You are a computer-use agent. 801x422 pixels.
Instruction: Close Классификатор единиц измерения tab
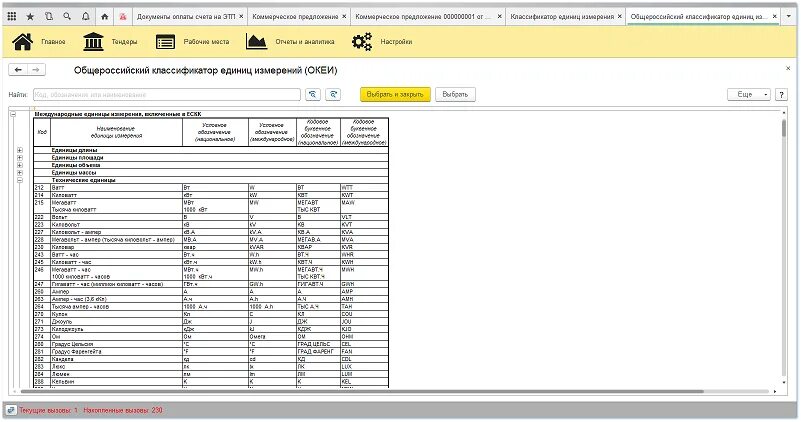click(x=619, y=16)
